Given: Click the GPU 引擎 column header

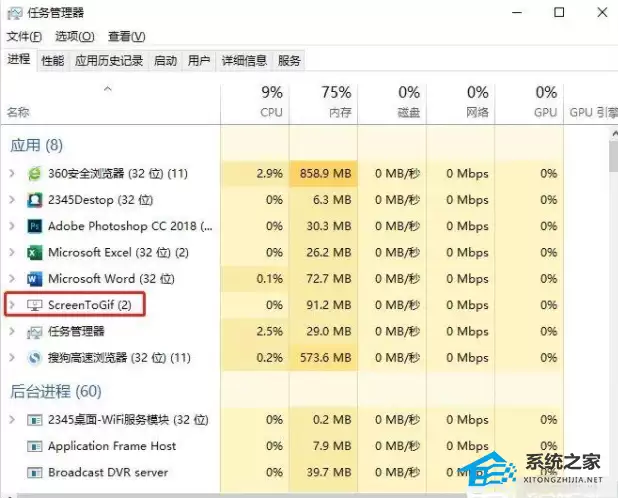Looking at the screenshot, I should (591, 104).
